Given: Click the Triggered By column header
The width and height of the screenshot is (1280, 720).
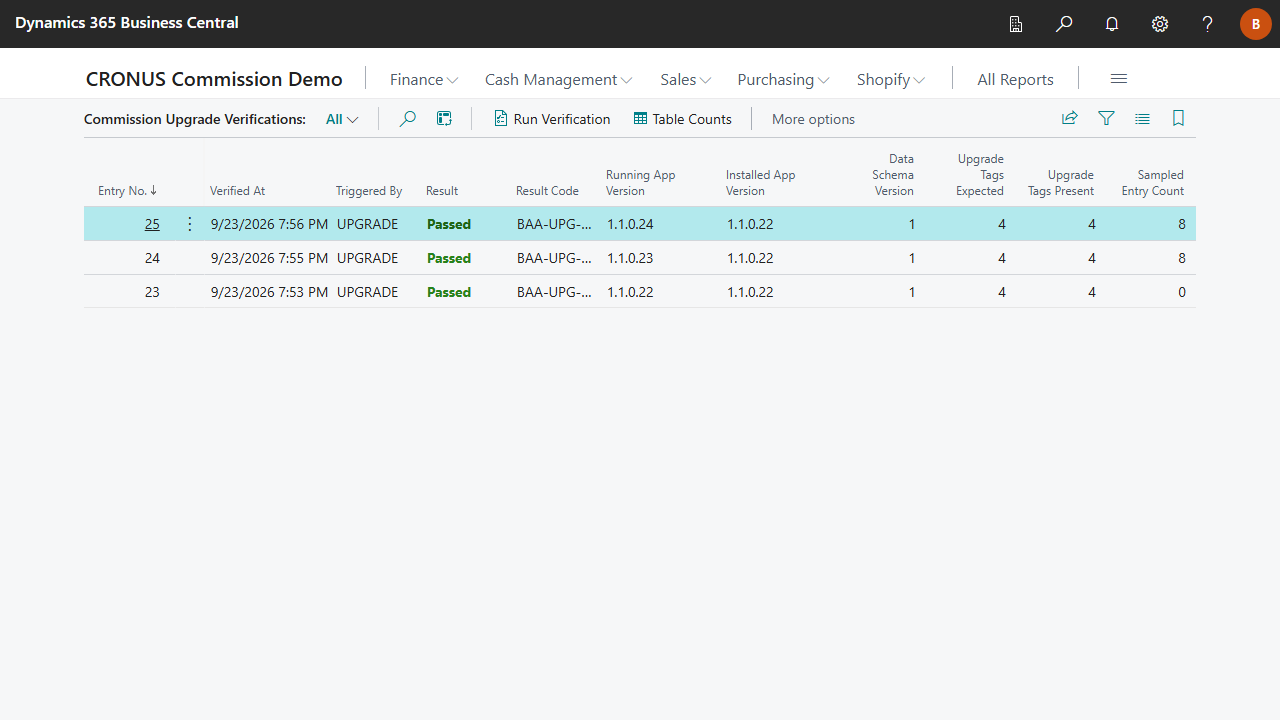Looking at the screenshot, I should tap(369, 191).
